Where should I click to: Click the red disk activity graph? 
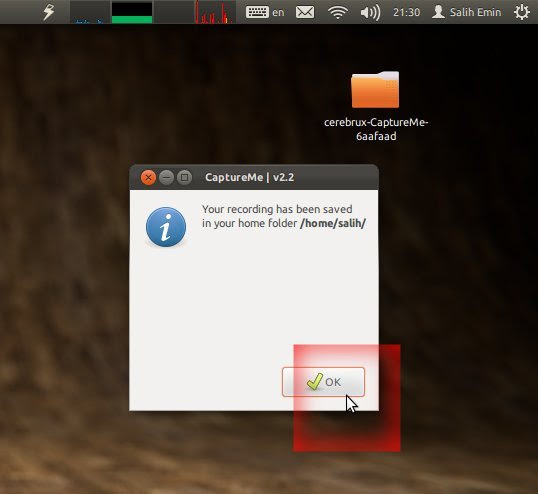215,12
